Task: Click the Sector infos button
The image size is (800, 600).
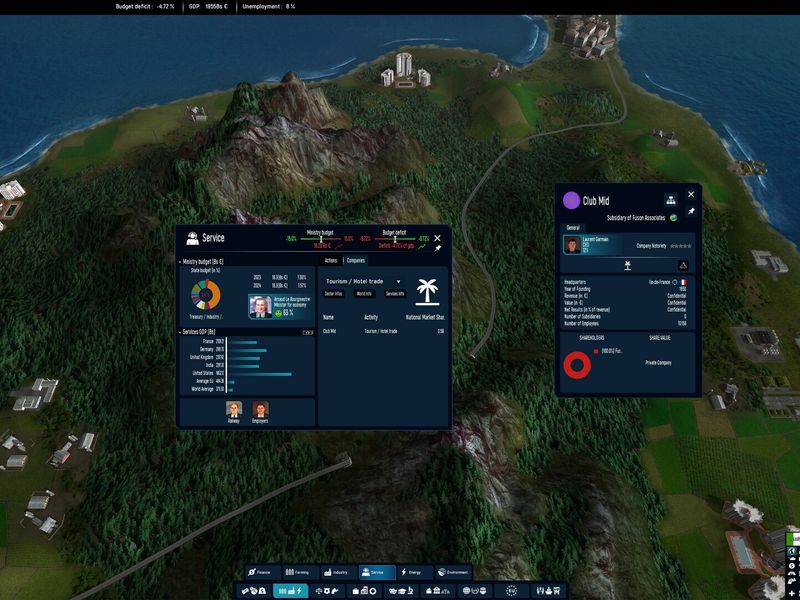Action: (334, 294)
